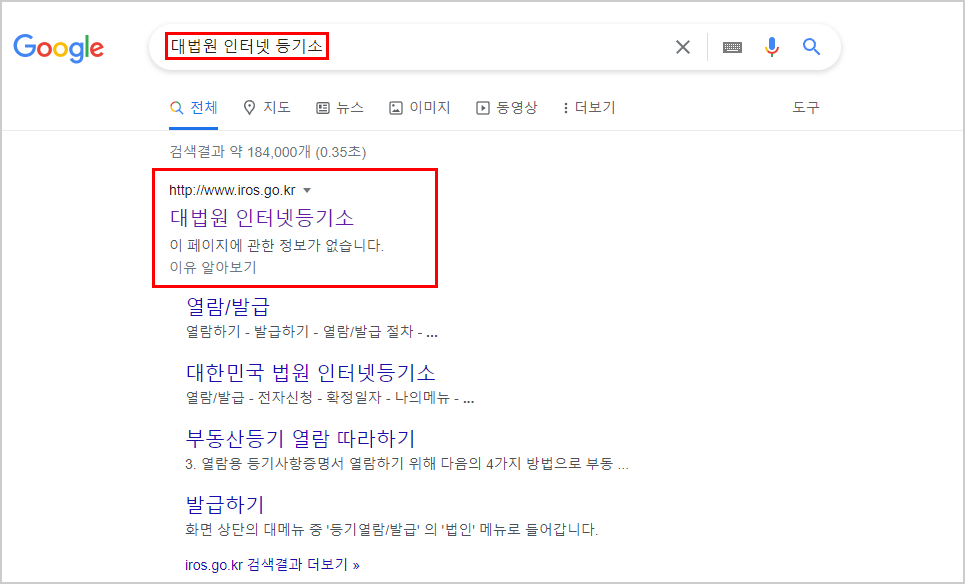Open the 도구 search tools menu
The width and height of the screenshot is (965, 584).
coord(806,107)
